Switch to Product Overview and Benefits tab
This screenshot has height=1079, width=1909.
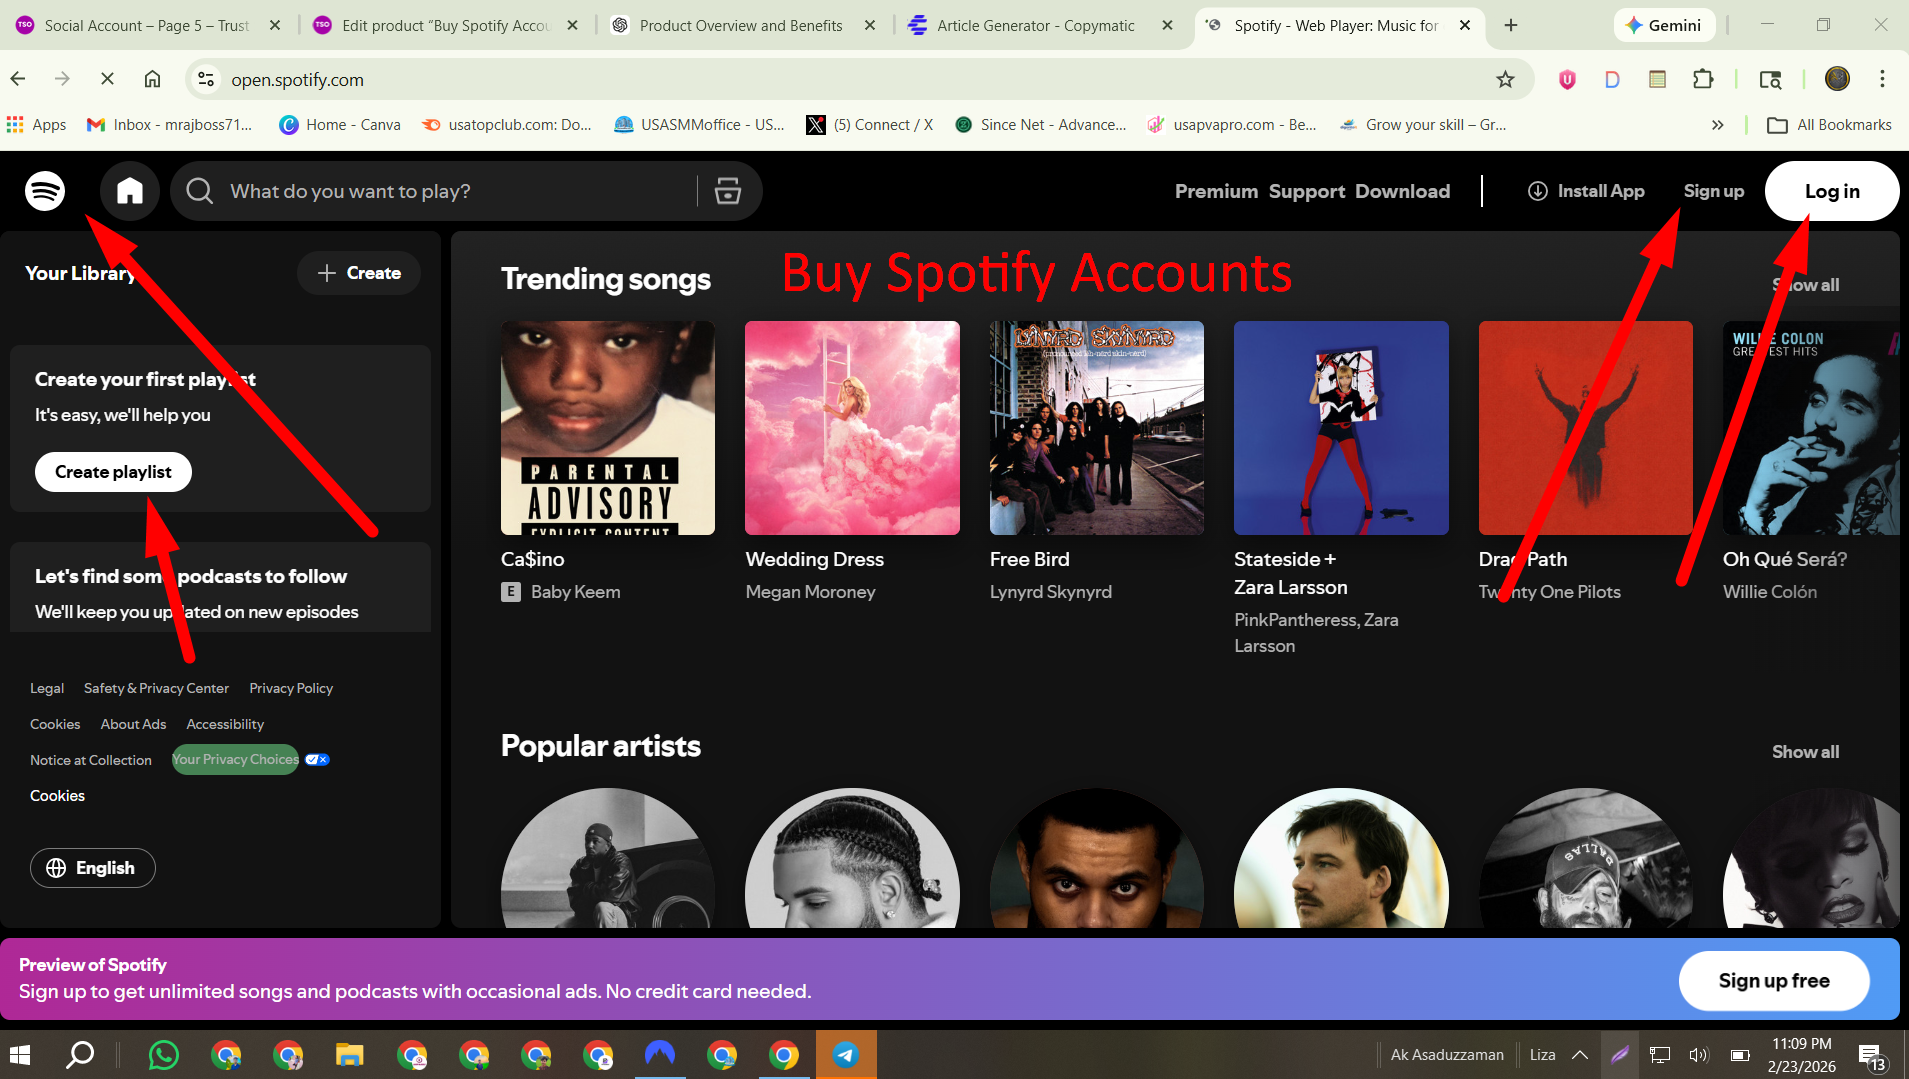(x=741, y=25)
